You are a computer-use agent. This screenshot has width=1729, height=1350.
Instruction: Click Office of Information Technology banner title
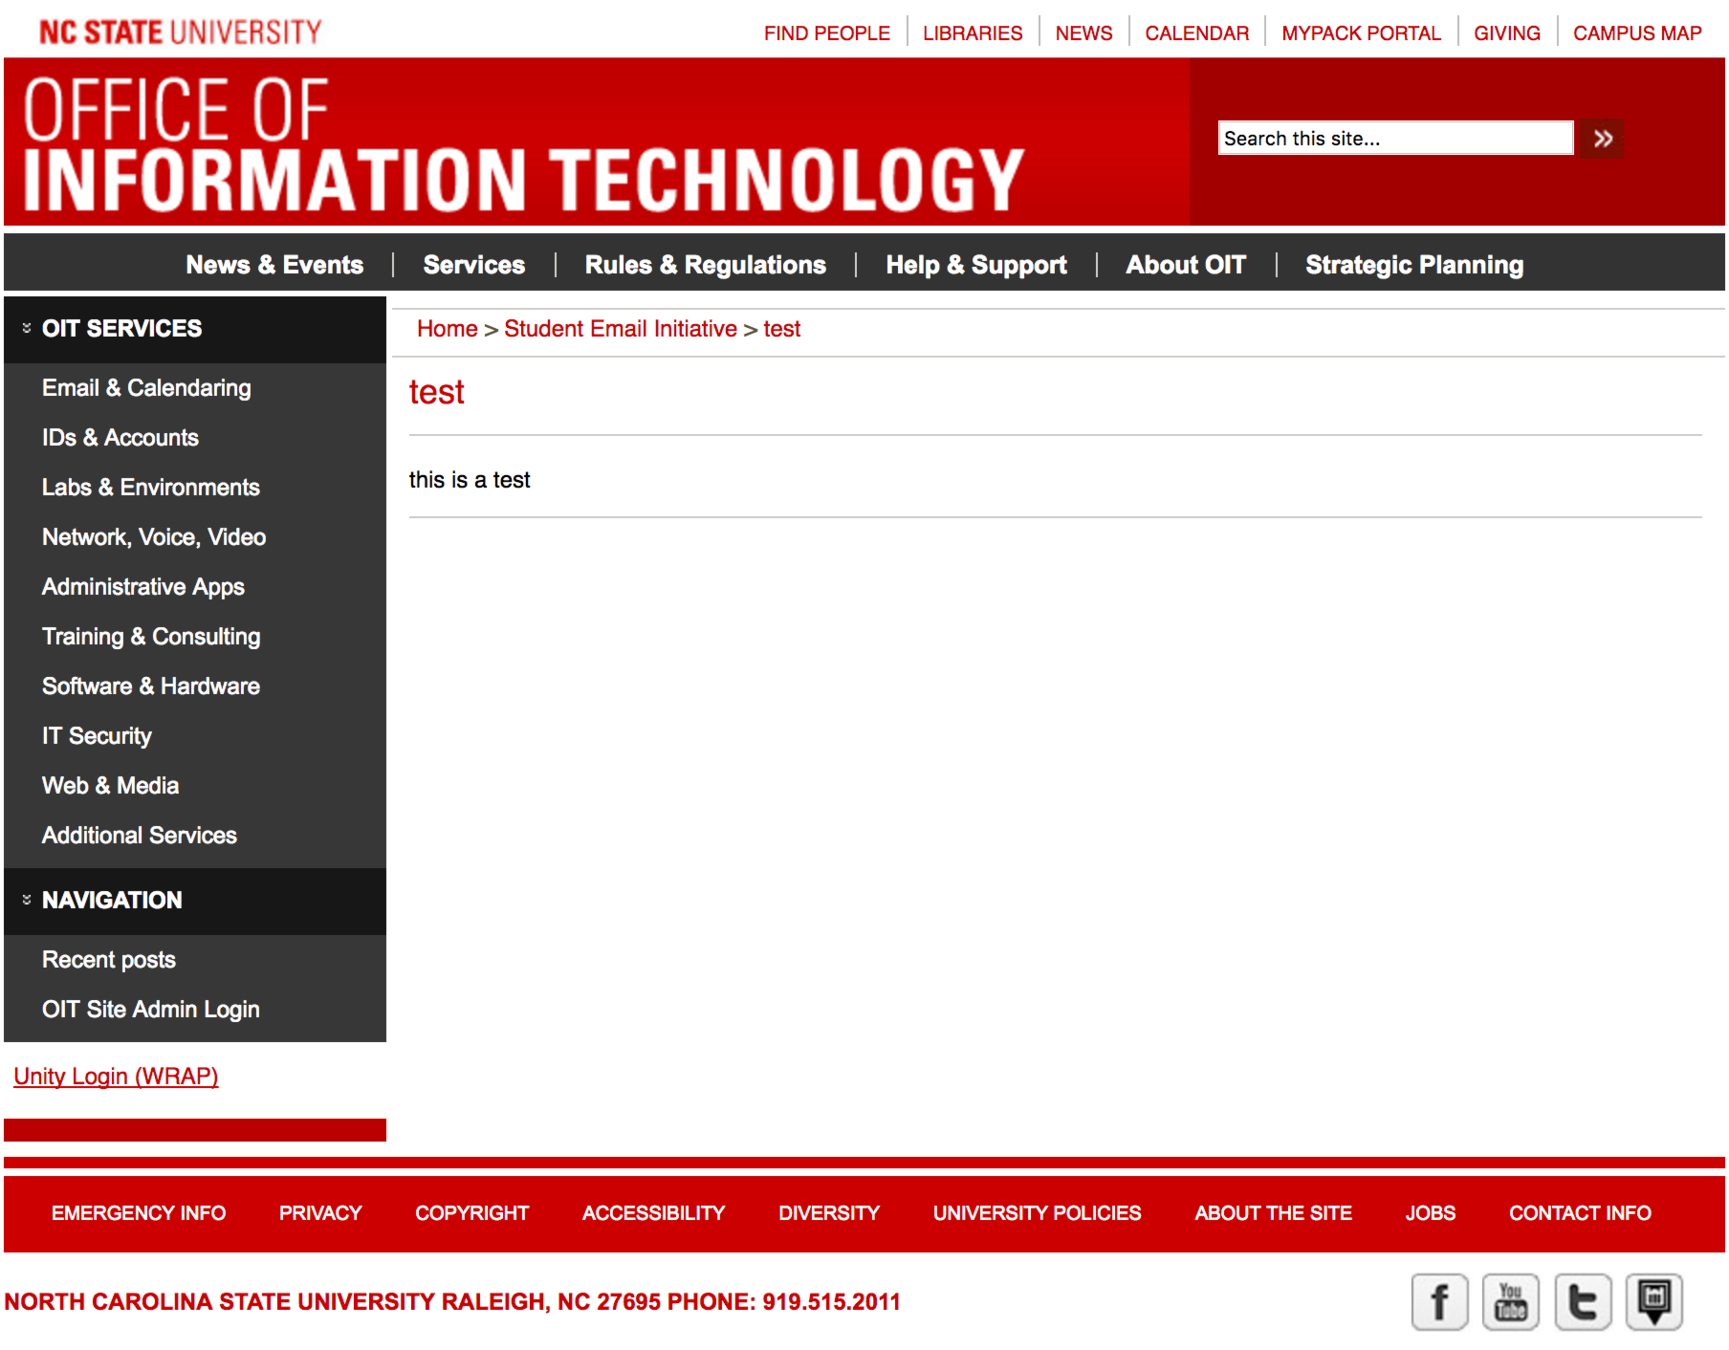pyautogui.click(x=524, y=143)
